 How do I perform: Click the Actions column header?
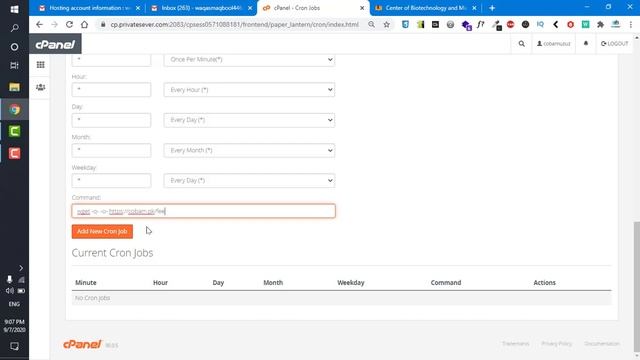(544, 282)
